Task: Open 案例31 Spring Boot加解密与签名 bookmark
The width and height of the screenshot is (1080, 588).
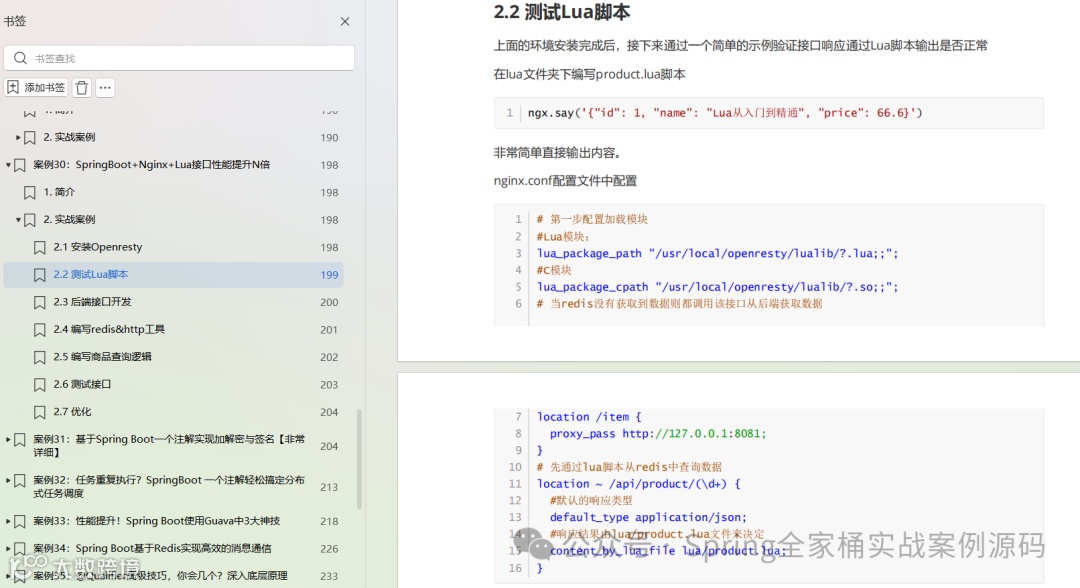Action: coord(169,445)
